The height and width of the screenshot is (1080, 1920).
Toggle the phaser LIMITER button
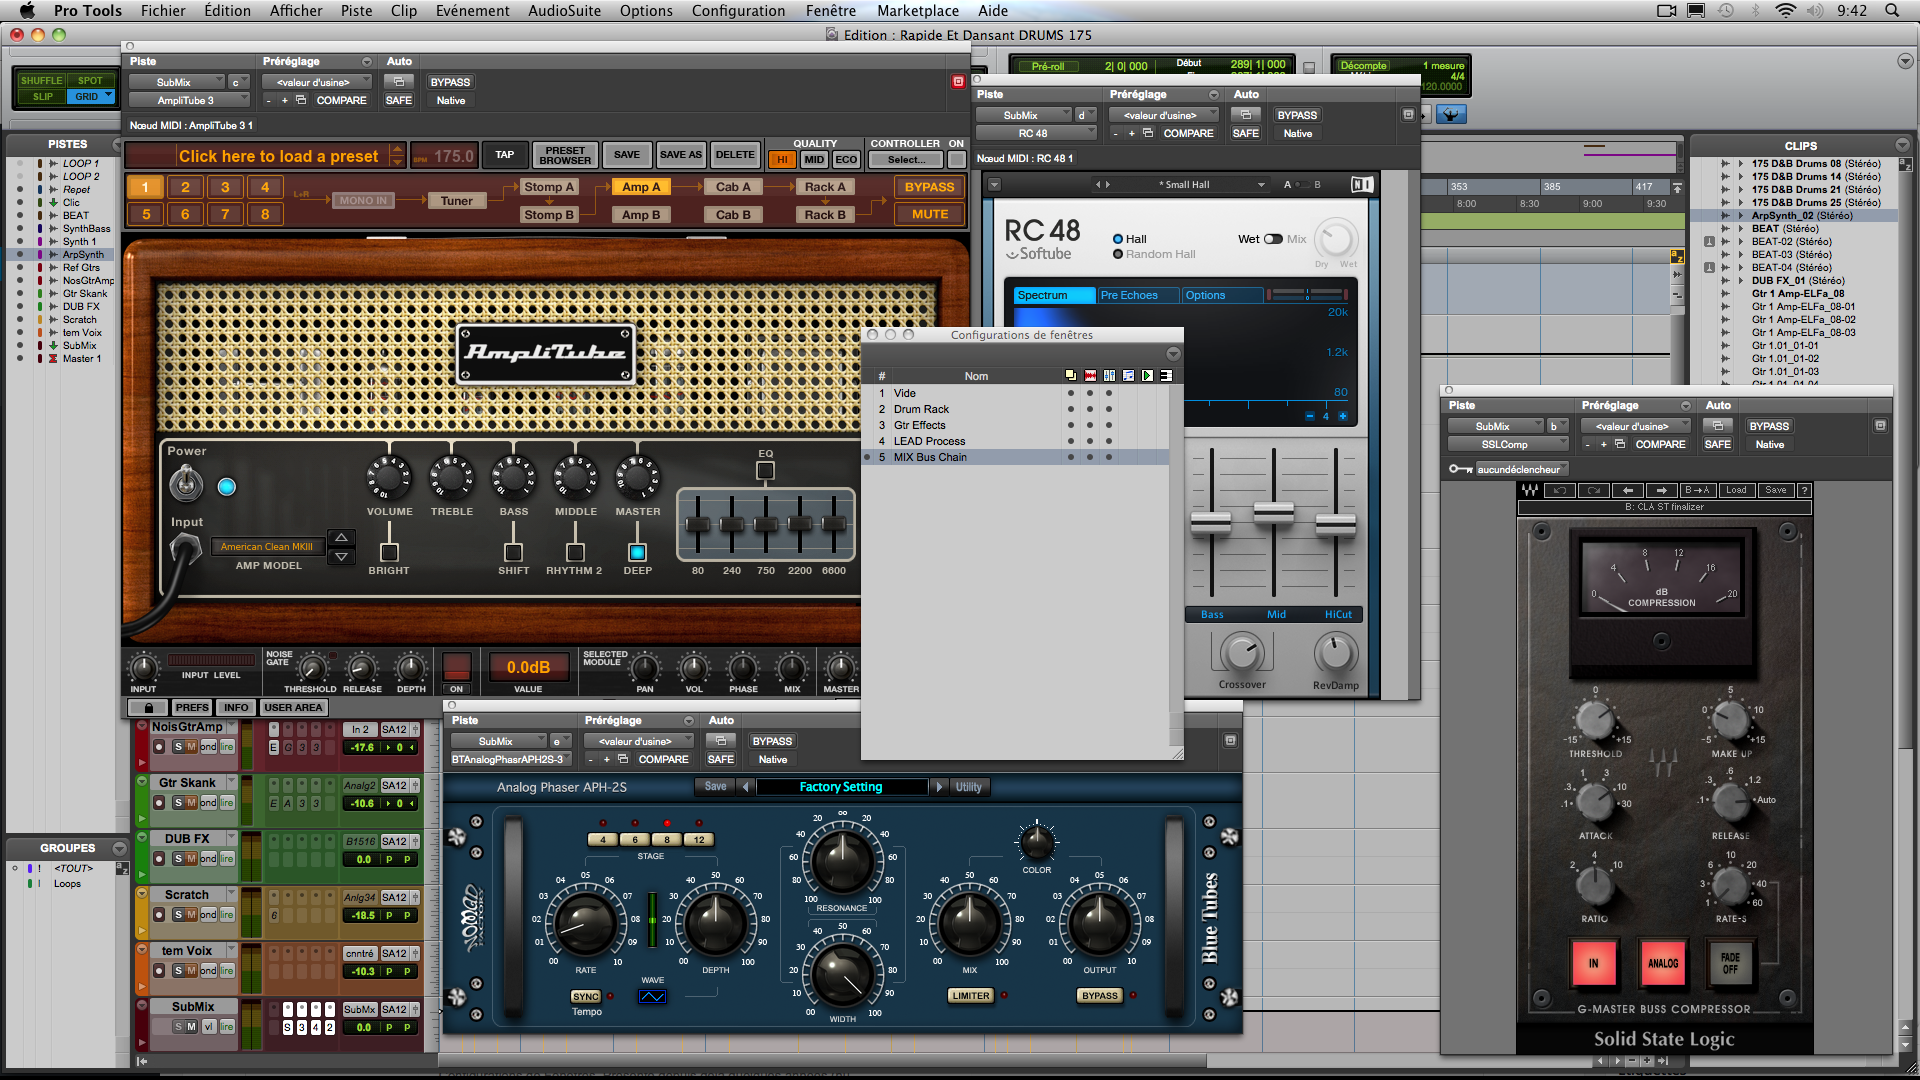coord(970,996)
